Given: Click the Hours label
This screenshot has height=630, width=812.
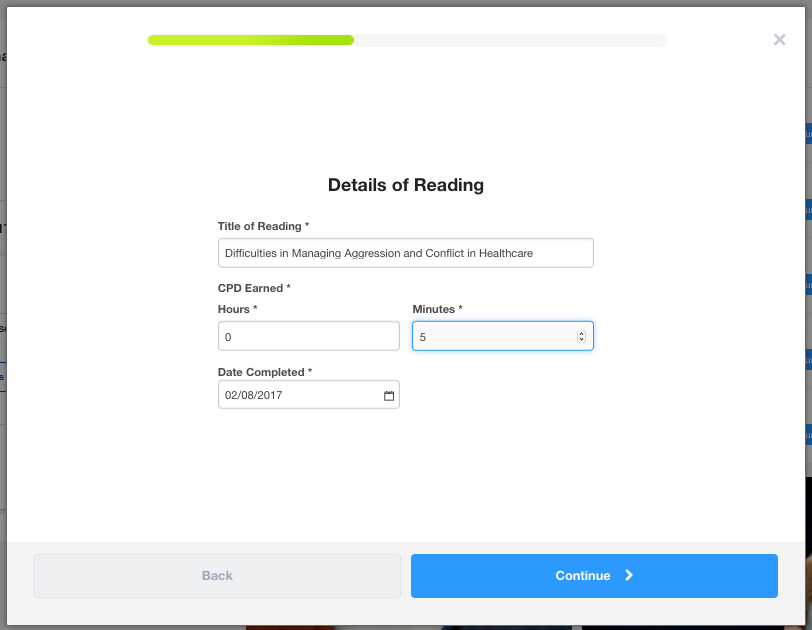Looking at the screenshot, I should (x=237, y=309).
